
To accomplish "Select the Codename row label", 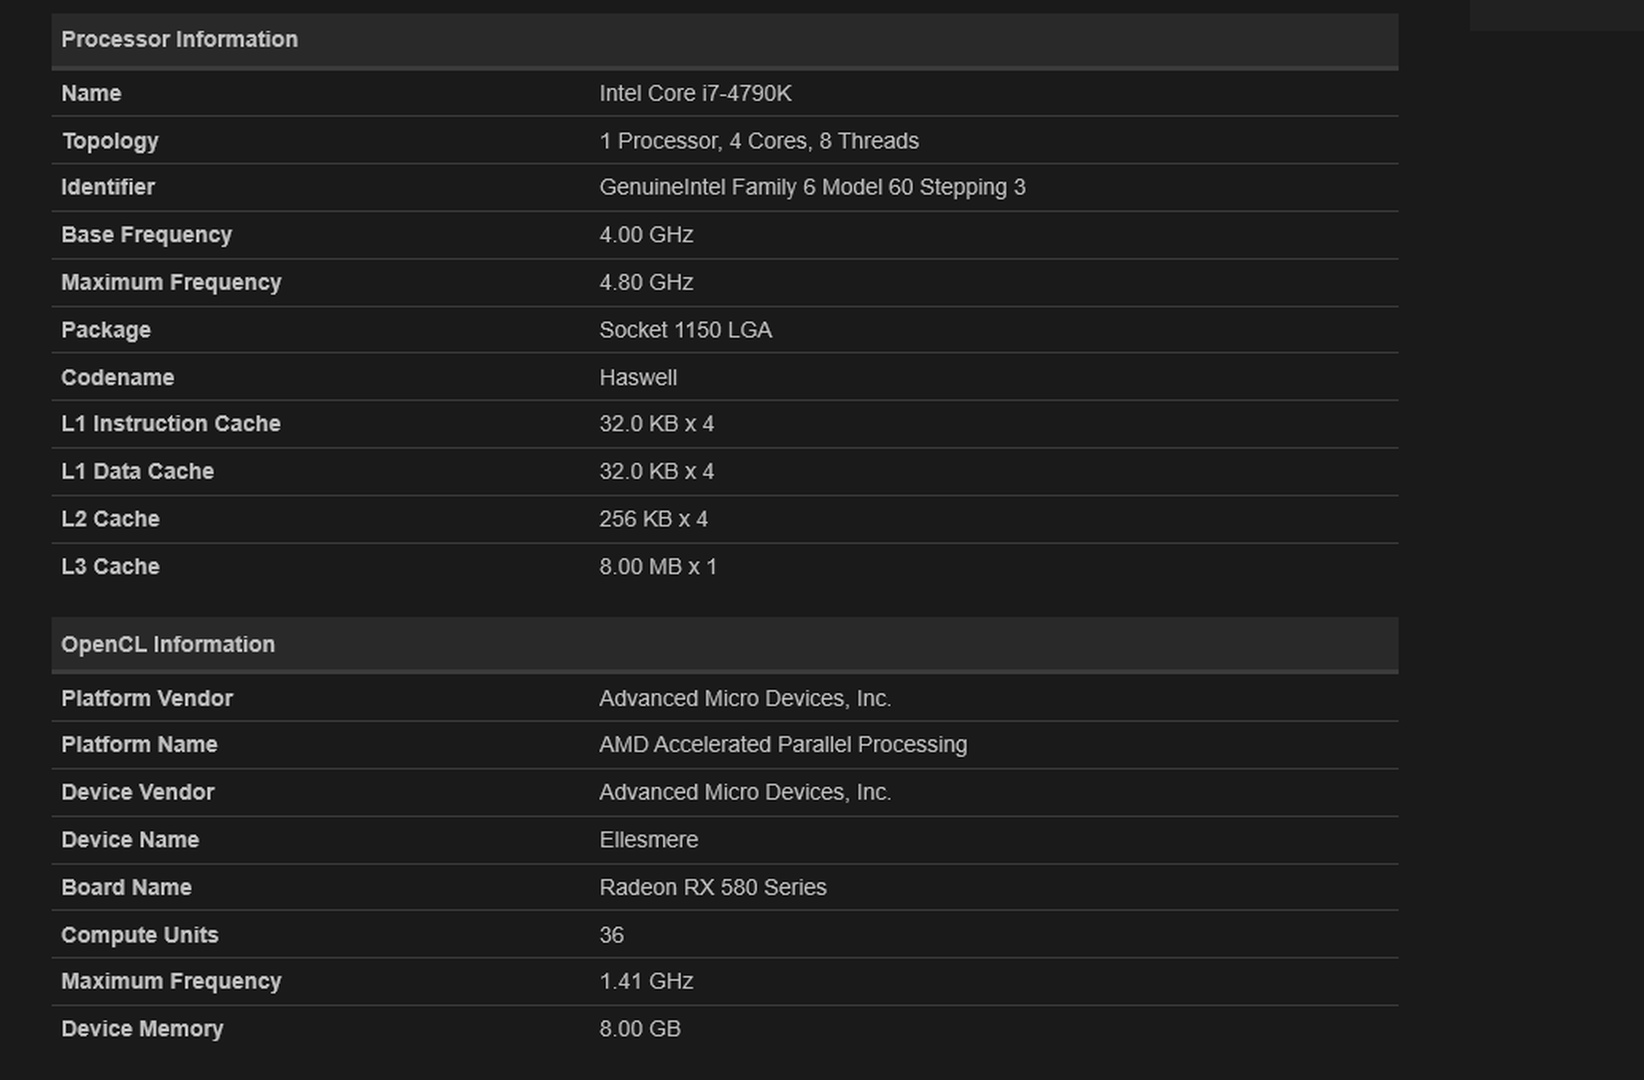I will click(x=117, y=378).
